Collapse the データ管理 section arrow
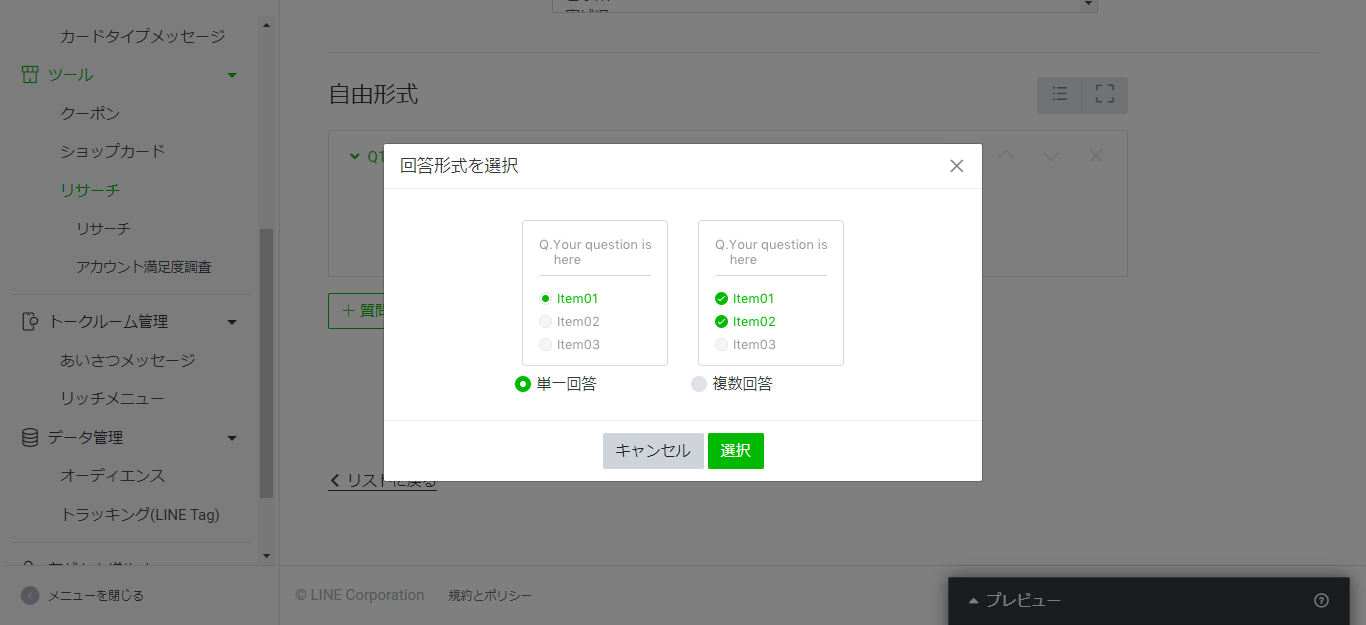The image size is (1366, 625). point(232,437)
